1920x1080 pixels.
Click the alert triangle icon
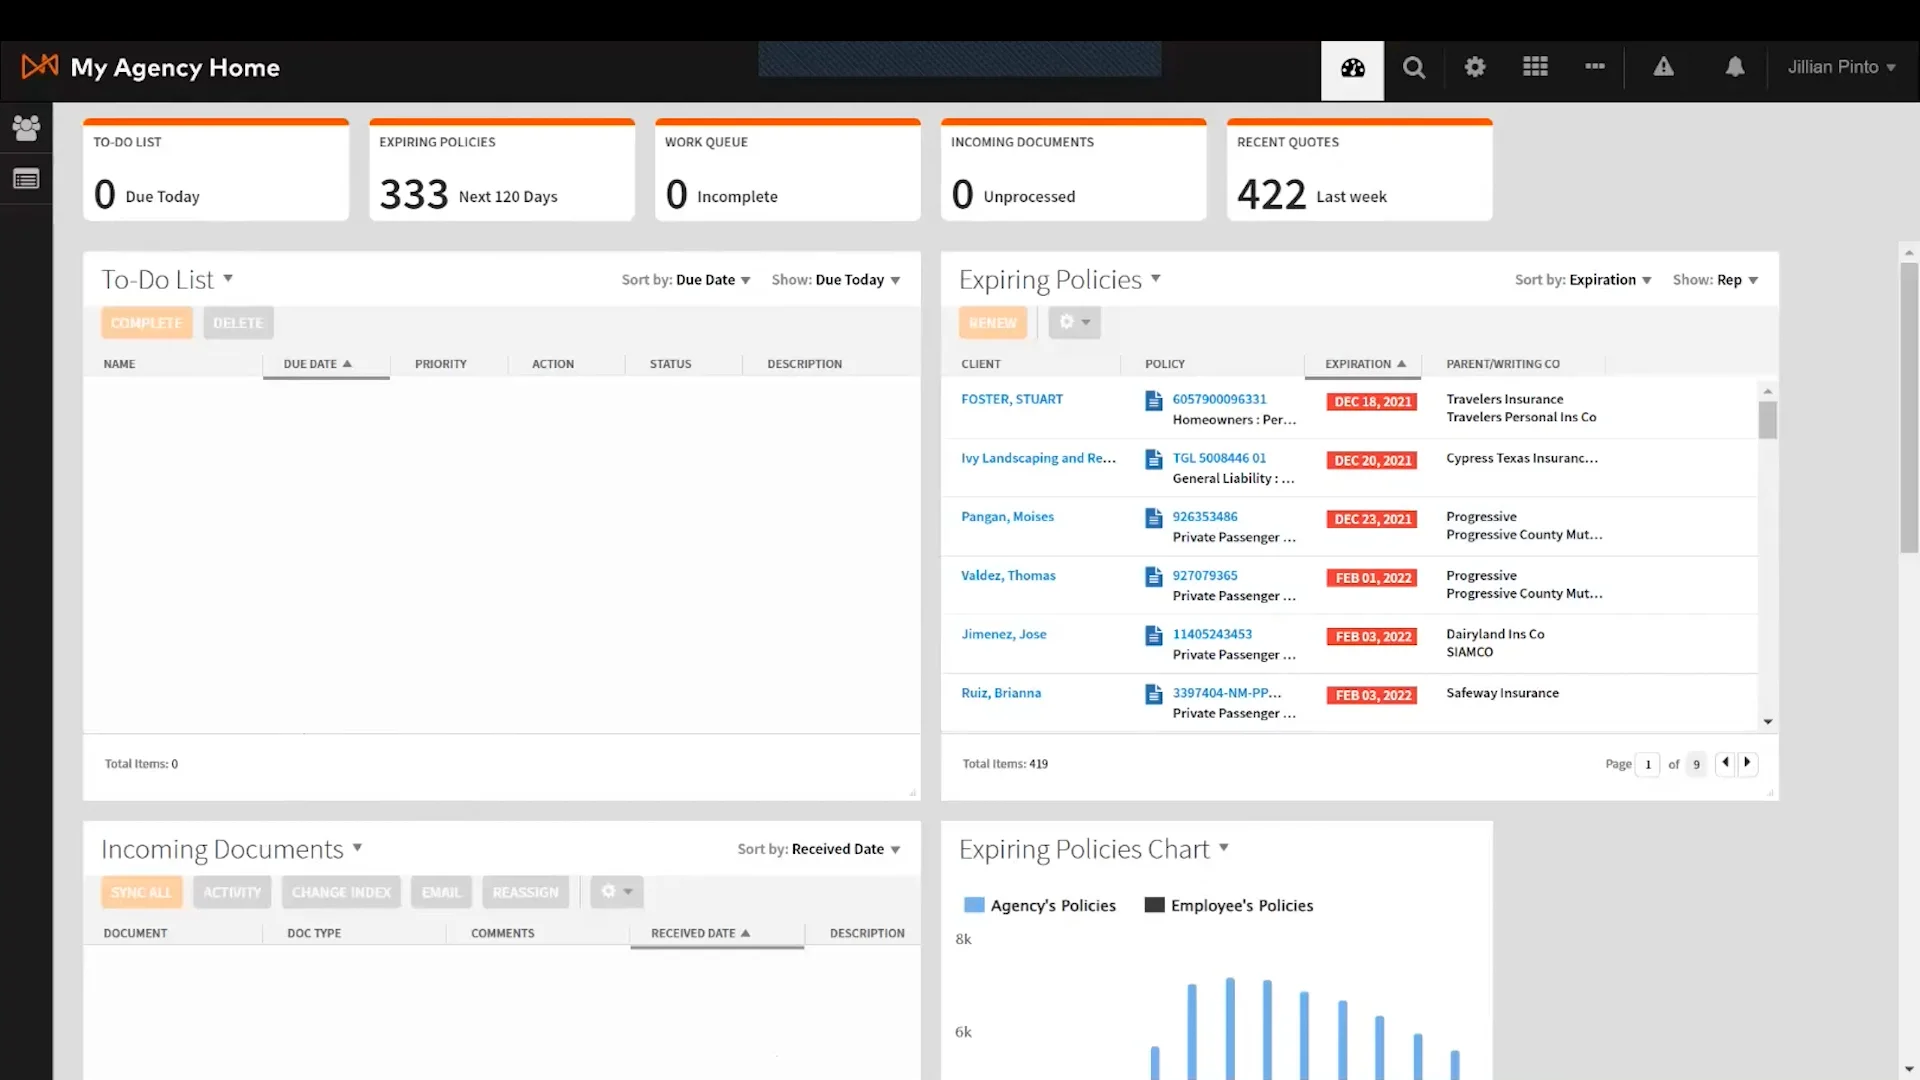pos(1663,67)
